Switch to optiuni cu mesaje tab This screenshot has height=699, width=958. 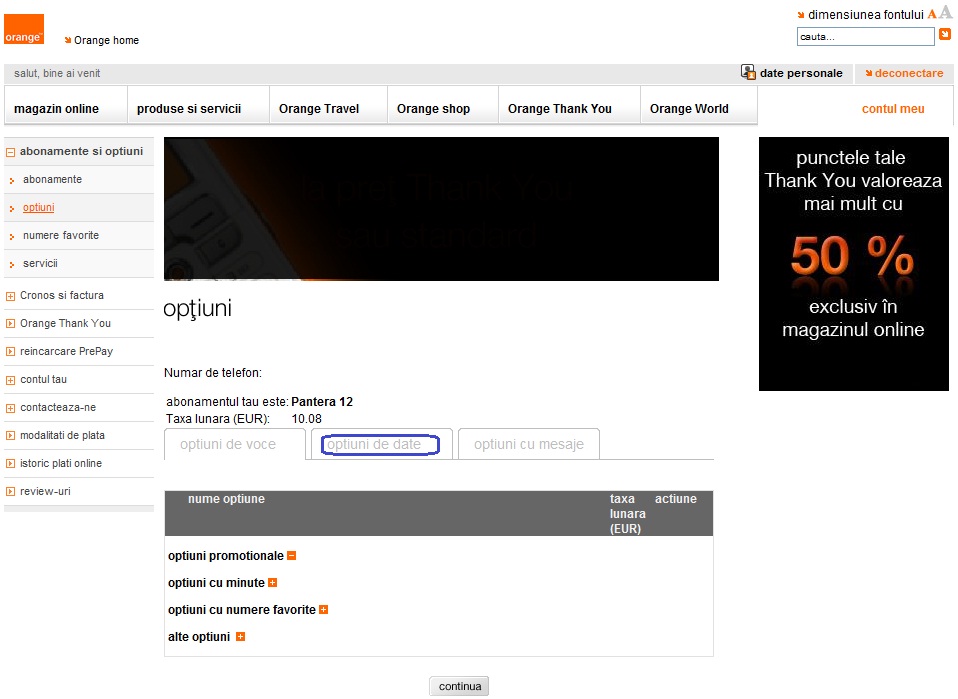(x=528, y=444)
